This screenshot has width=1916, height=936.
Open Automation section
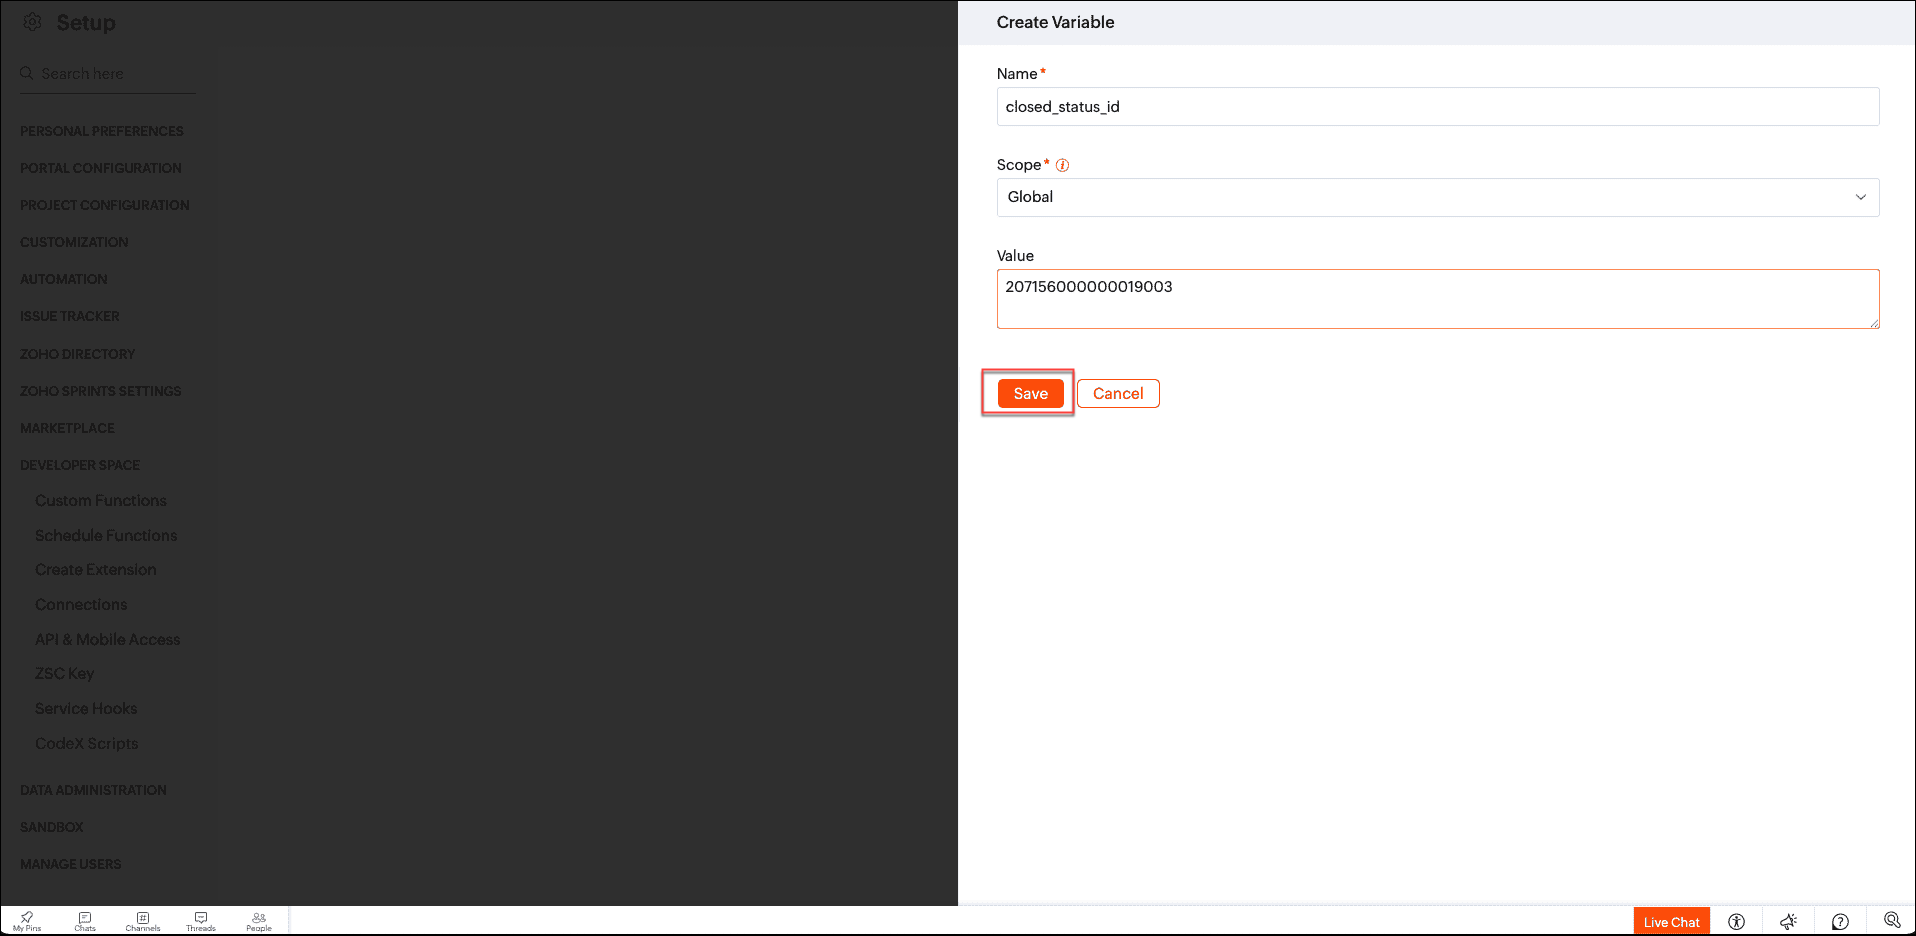point(64,279)
